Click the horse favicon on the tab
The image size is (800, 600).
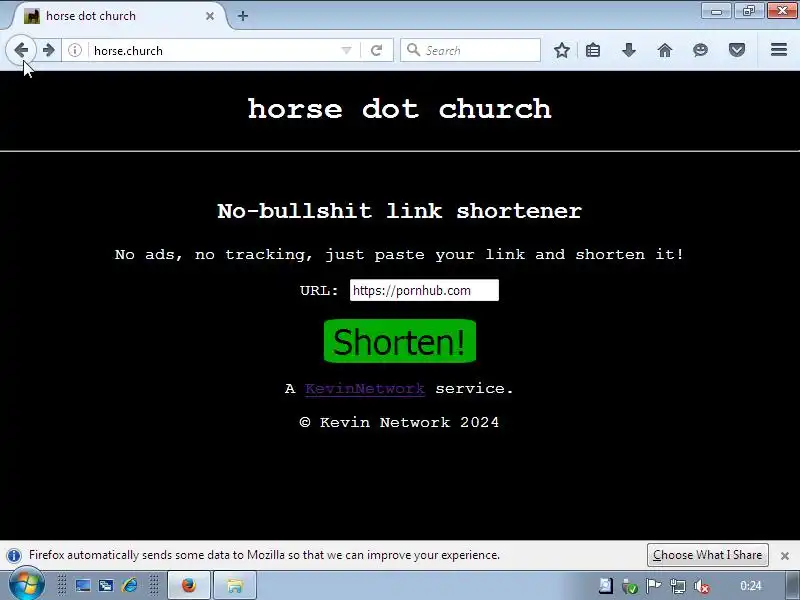32,16
